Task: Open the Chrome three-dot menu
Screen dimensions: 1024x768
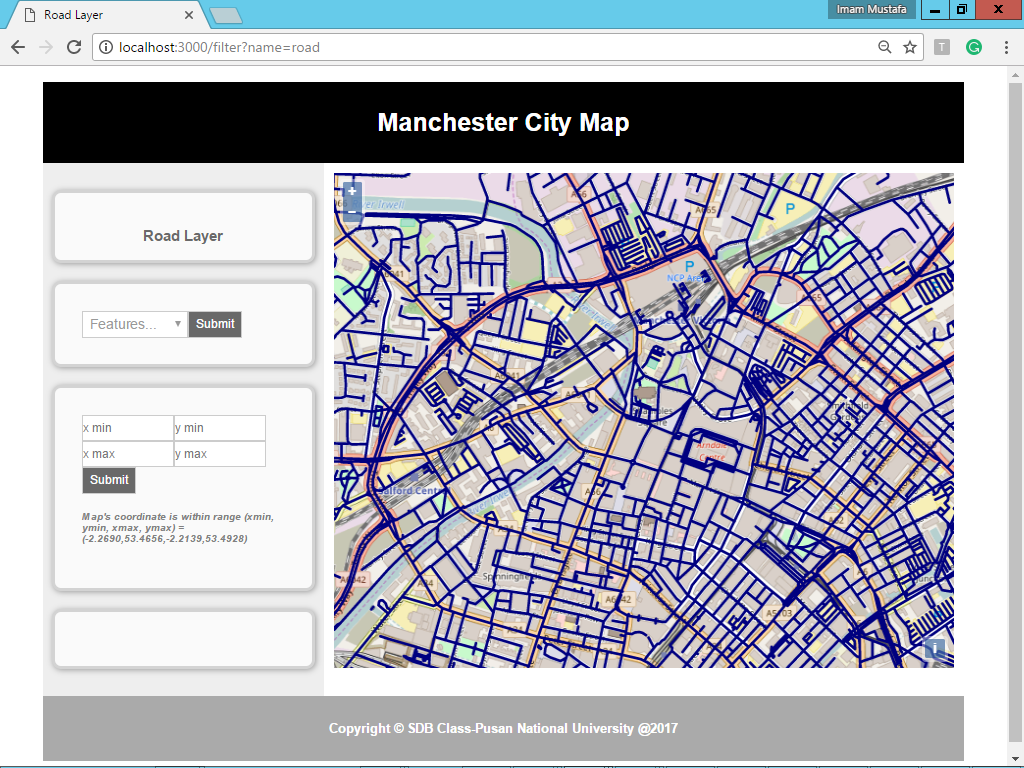Action: pyautogui.click(x=1006, y=47)
